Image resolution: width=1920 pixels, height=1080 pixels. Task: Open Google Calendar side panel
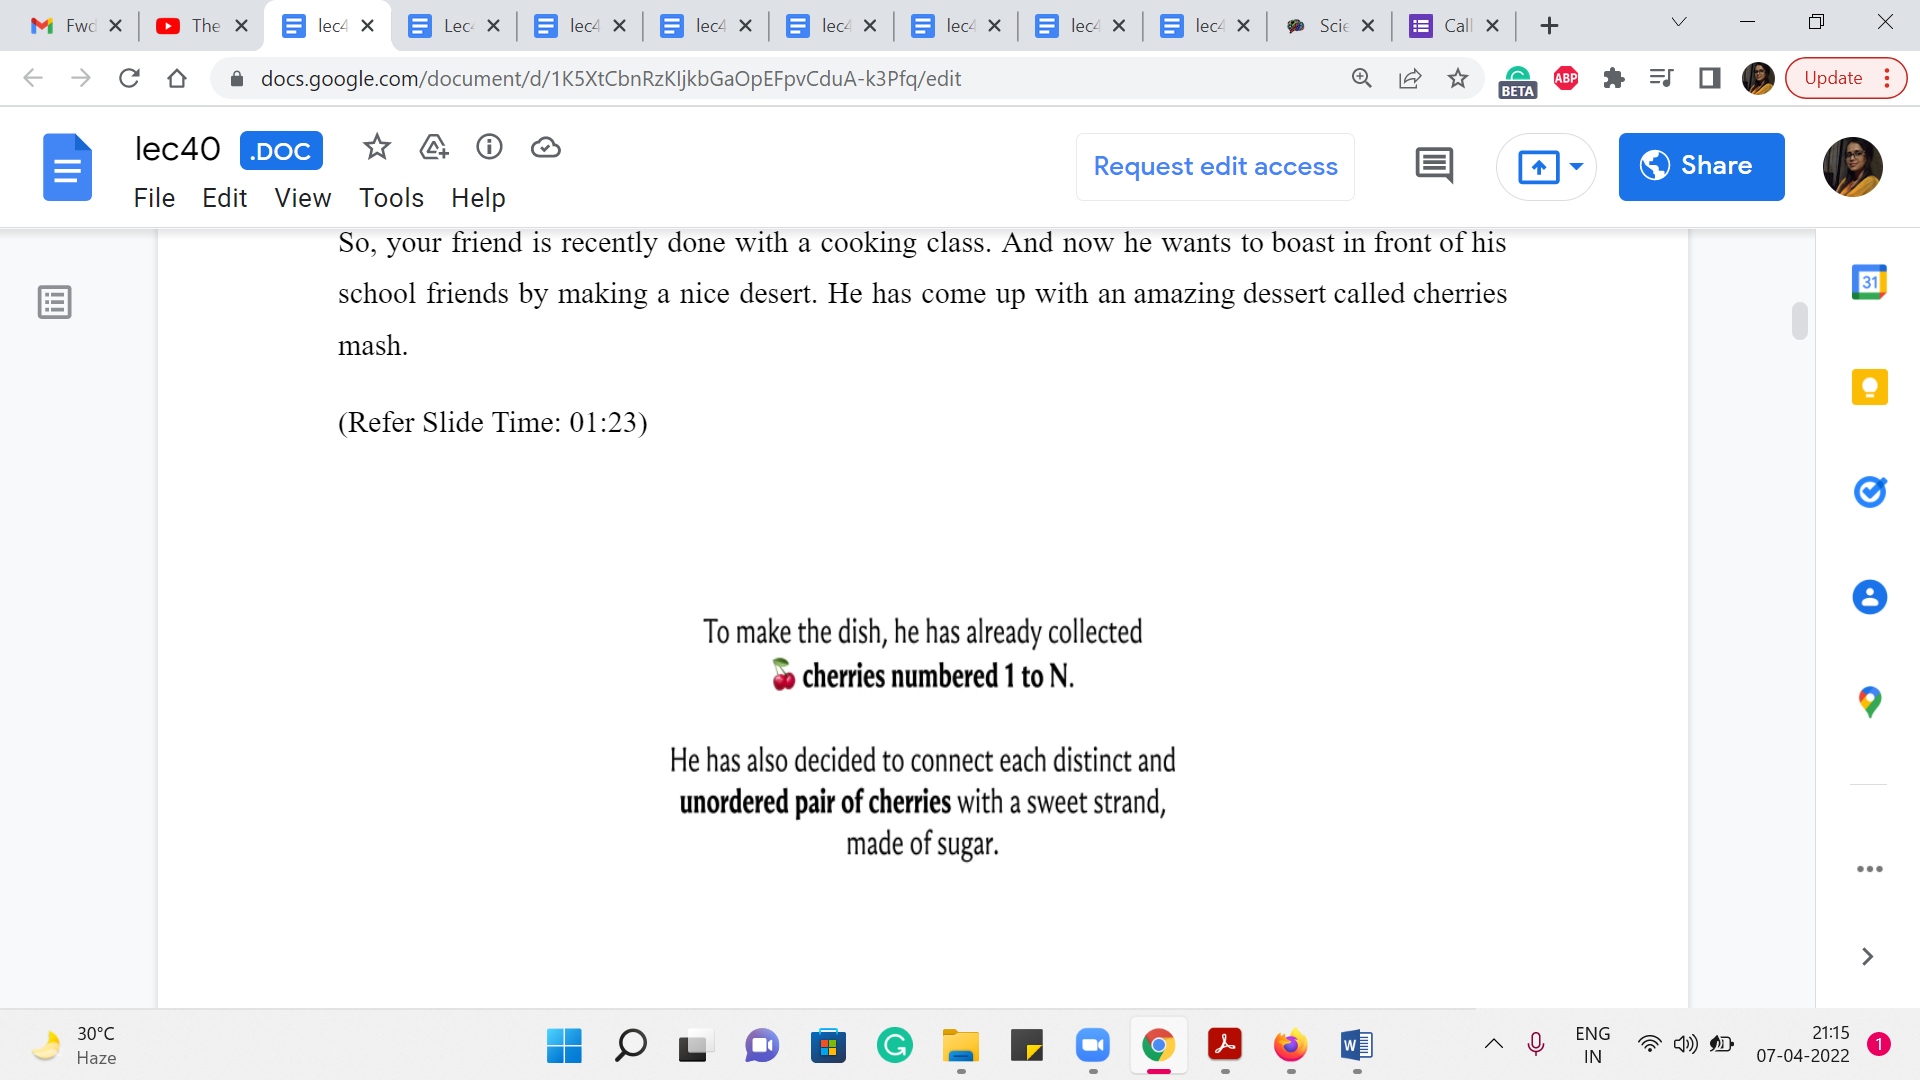[x=1868, y=283]
